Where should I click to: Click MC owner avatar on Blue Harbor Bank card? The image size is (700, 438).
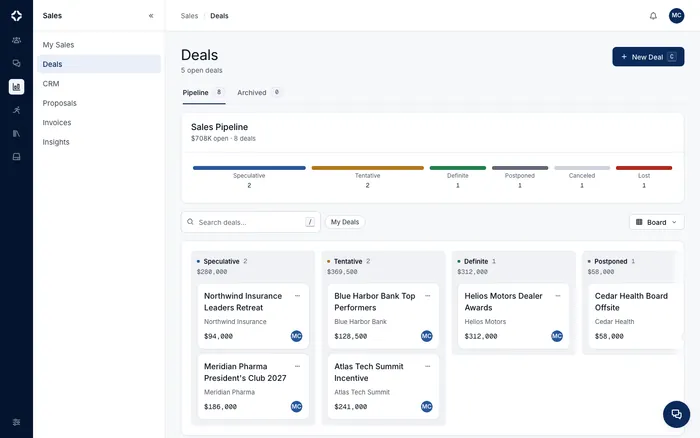click(x=427, y=336)
